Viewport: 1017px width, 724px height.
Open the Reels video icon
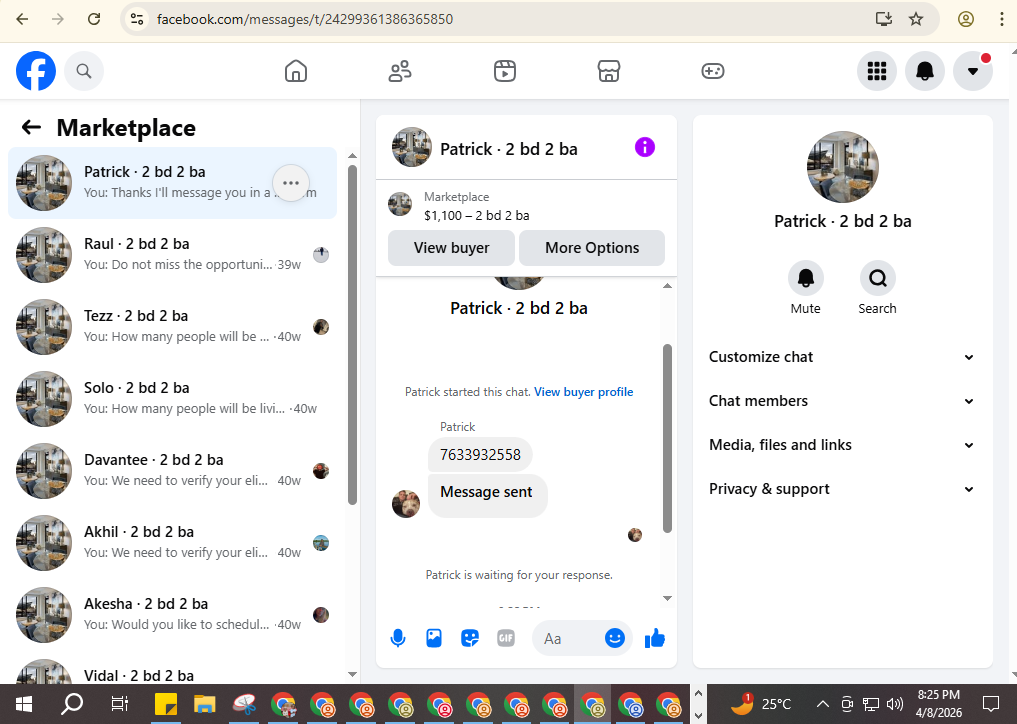pos(505,71)
